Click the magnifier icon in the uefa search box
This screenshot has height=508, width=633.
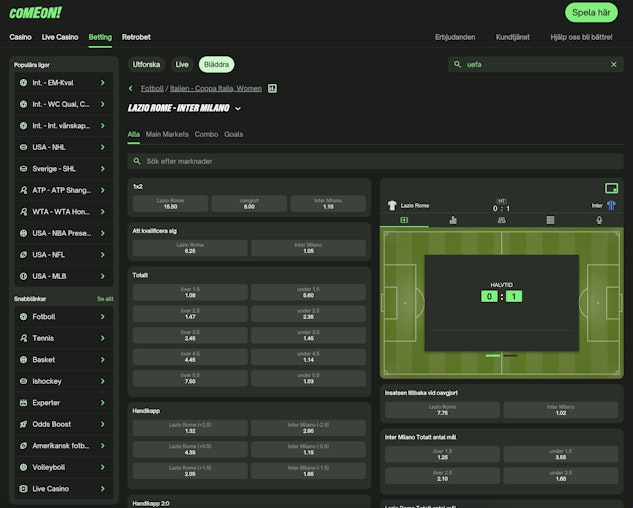457,65
